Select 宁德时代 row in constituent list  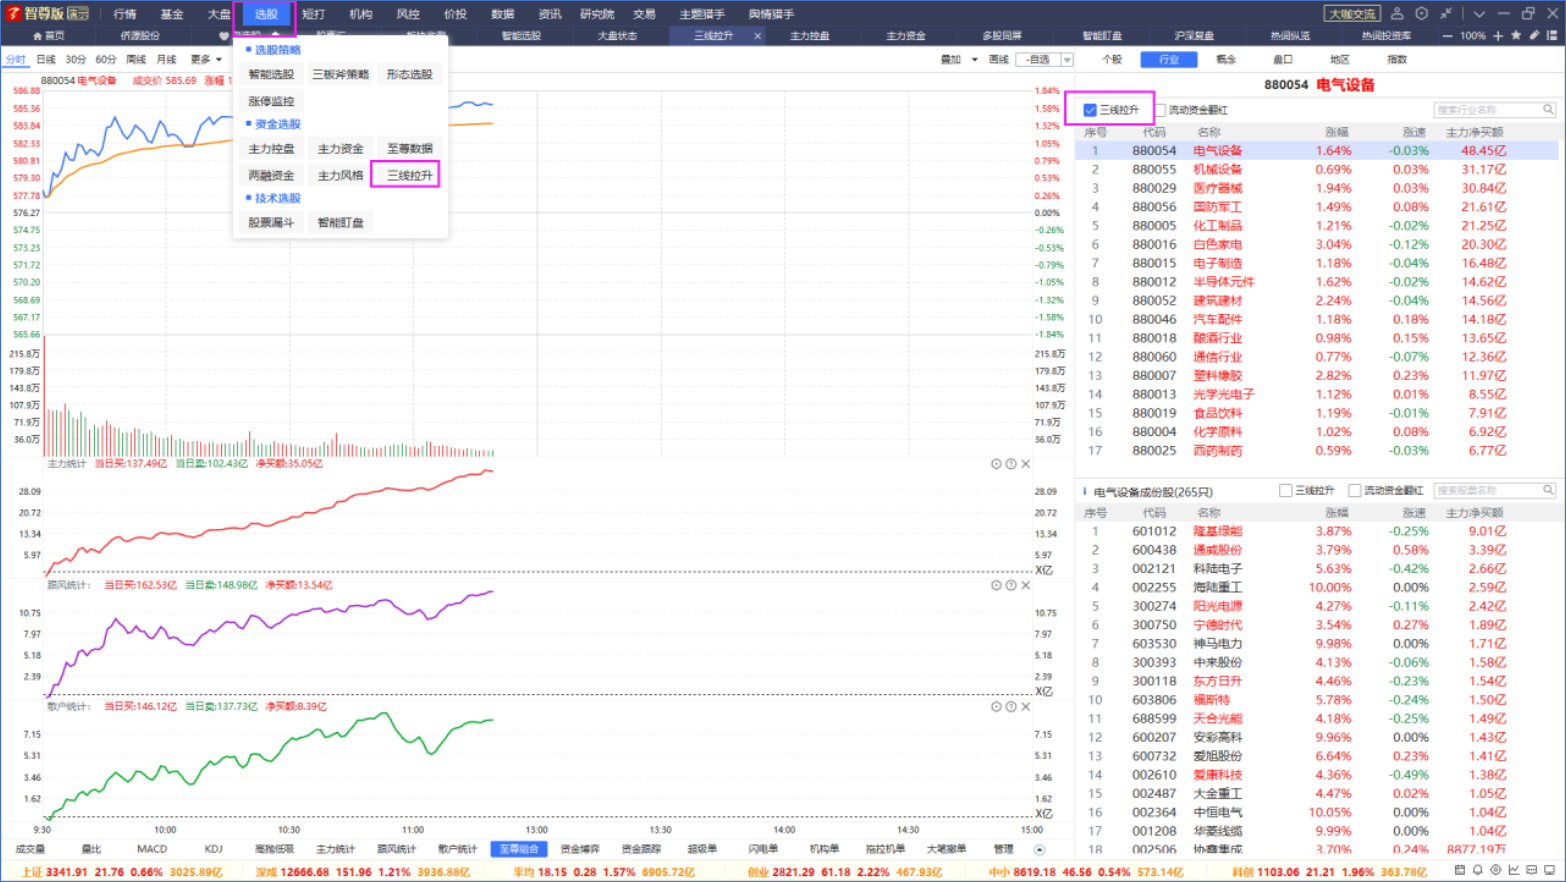(1316, 625)
